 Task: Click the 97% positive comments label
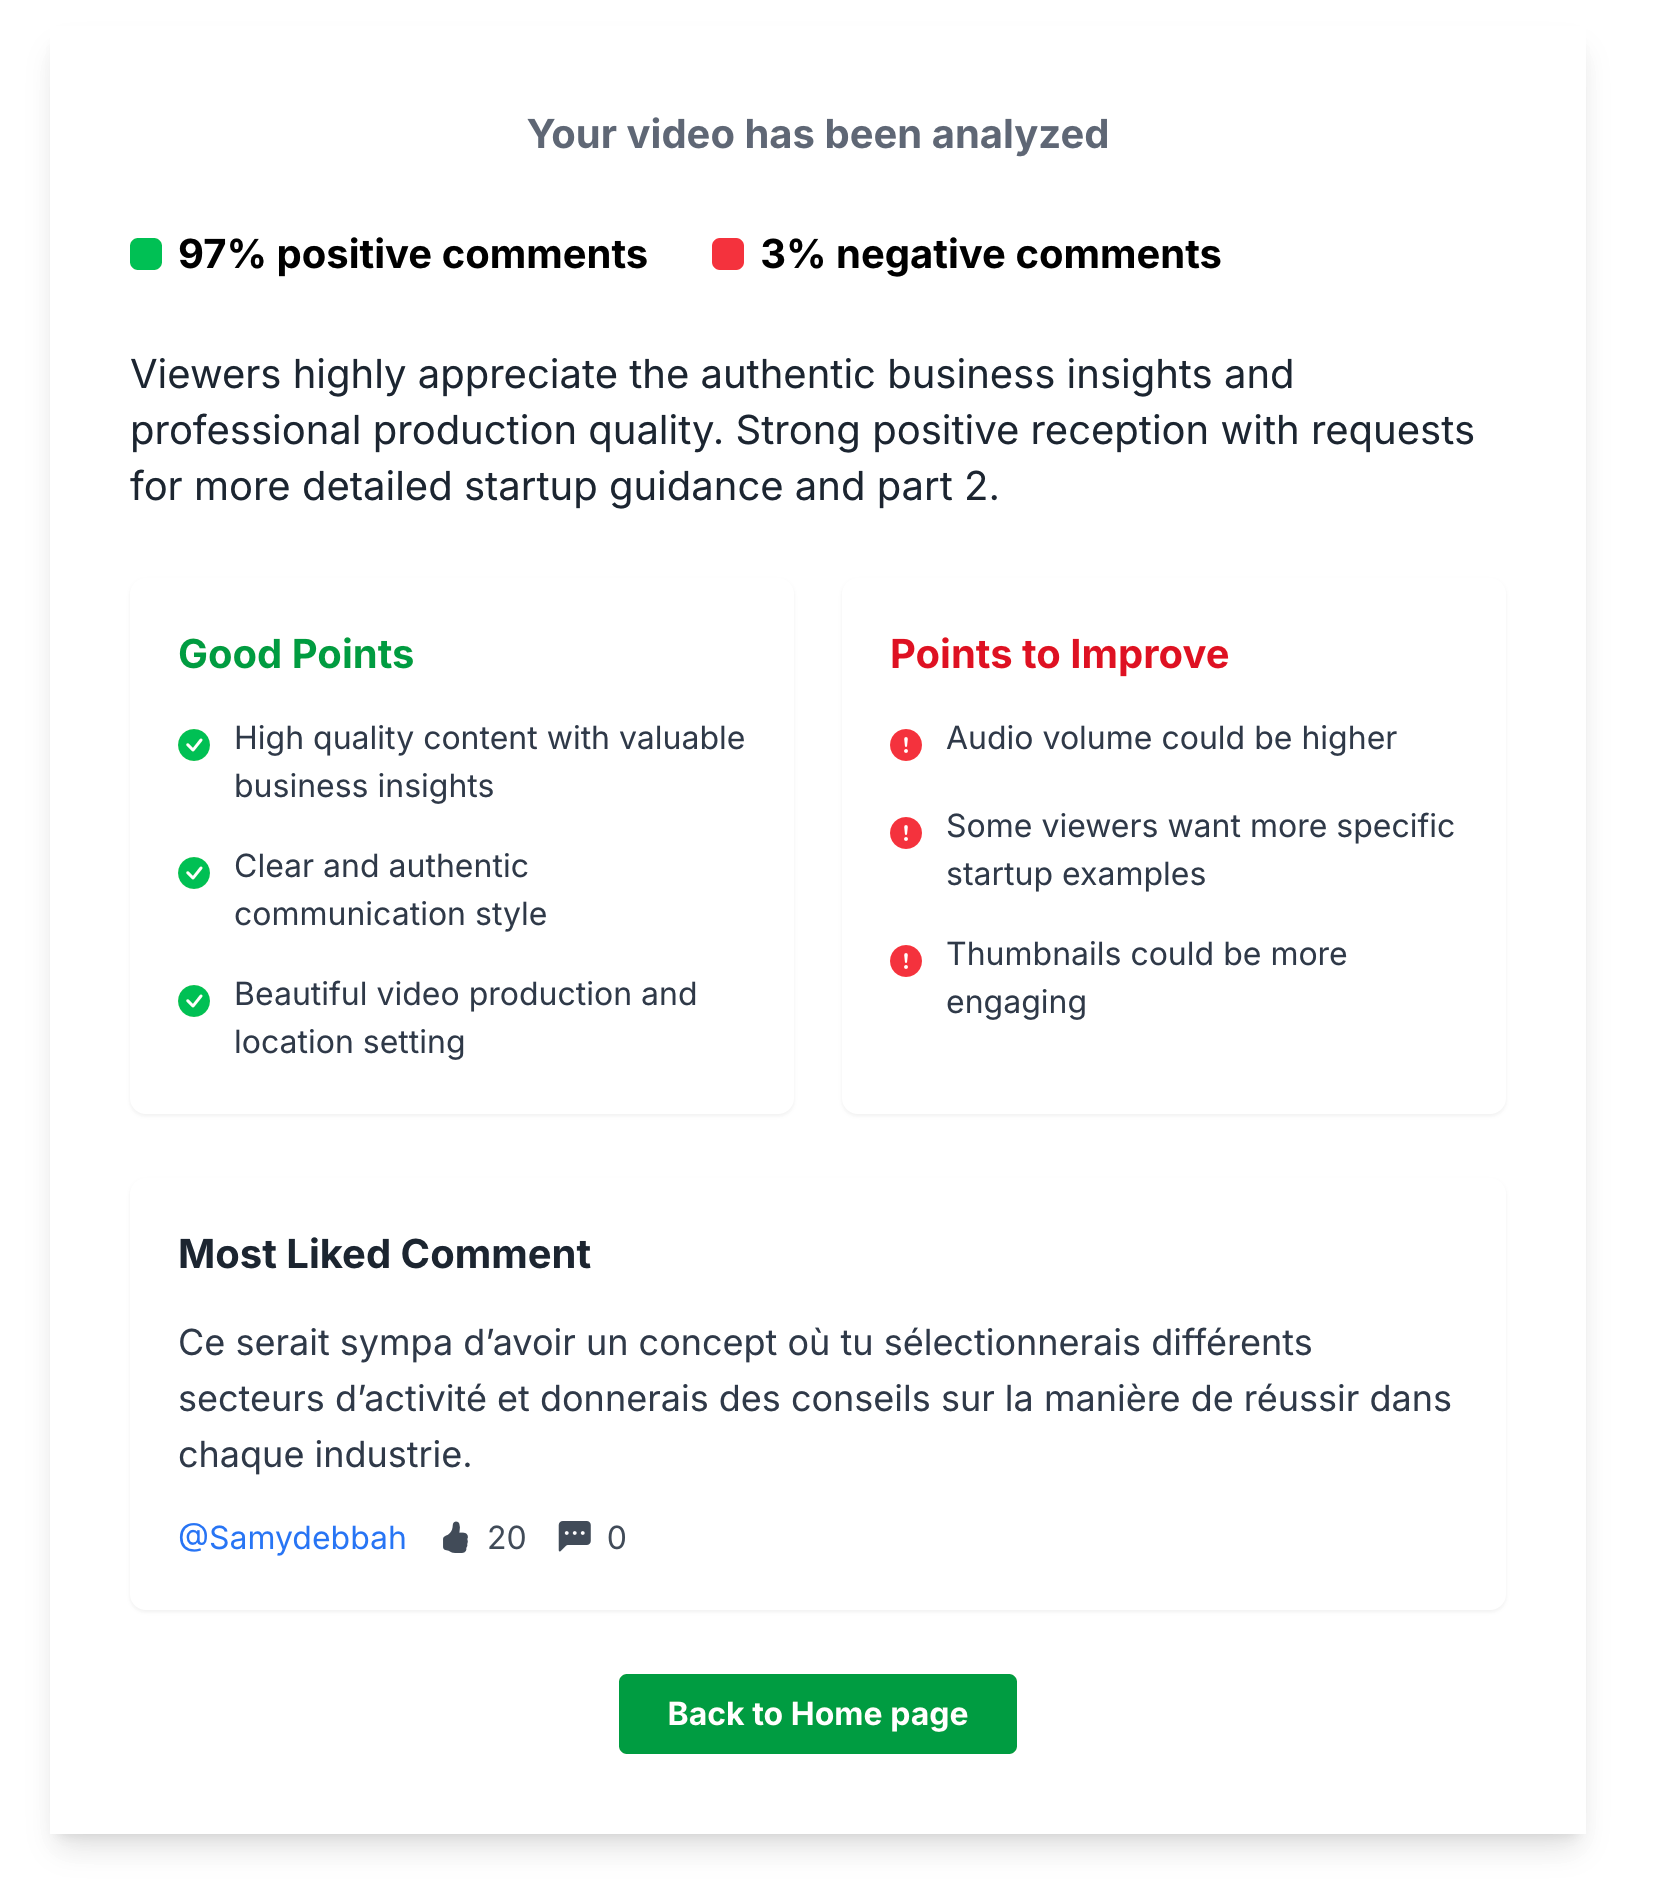point(412,254)
